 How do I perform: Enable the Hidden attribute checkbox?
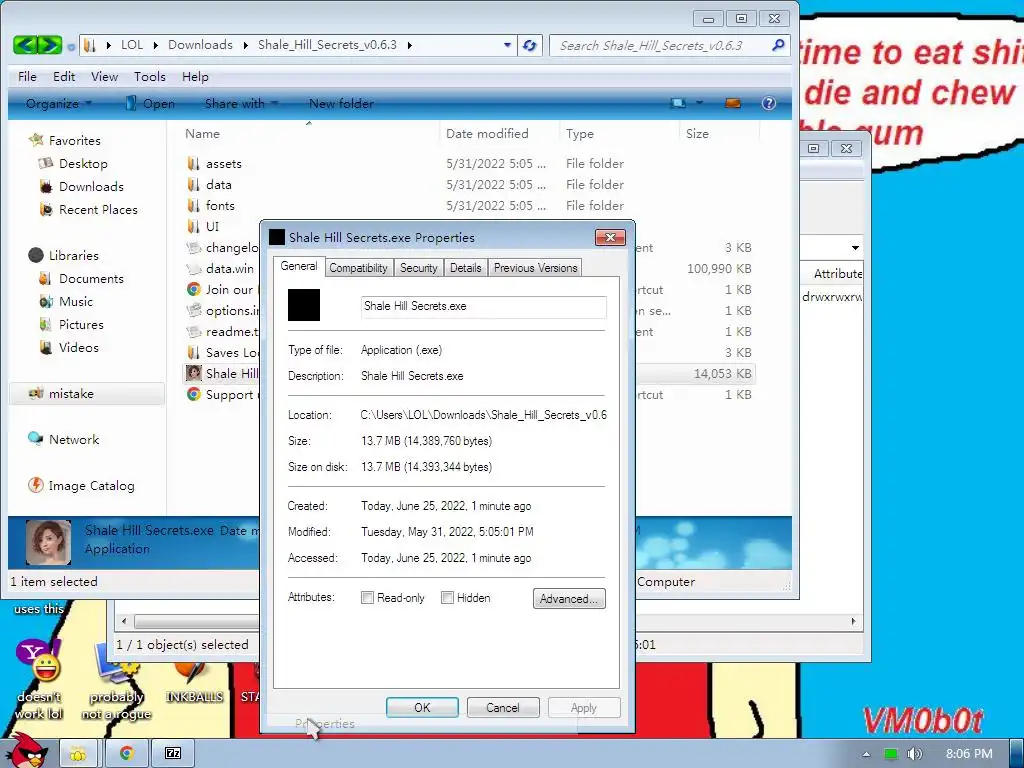point(447,598)
